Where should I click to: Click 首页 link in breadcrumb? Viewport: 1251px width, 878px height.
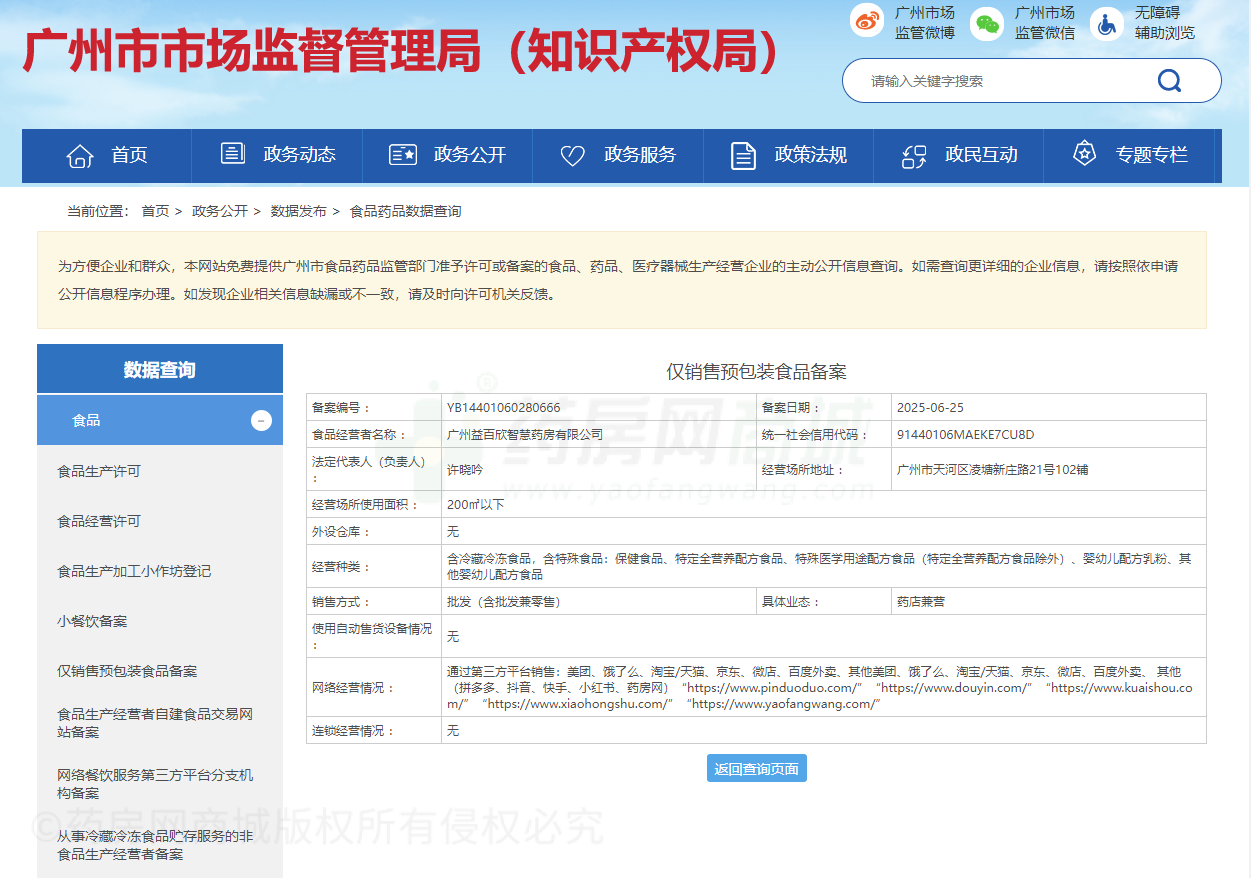coord(155,211)
